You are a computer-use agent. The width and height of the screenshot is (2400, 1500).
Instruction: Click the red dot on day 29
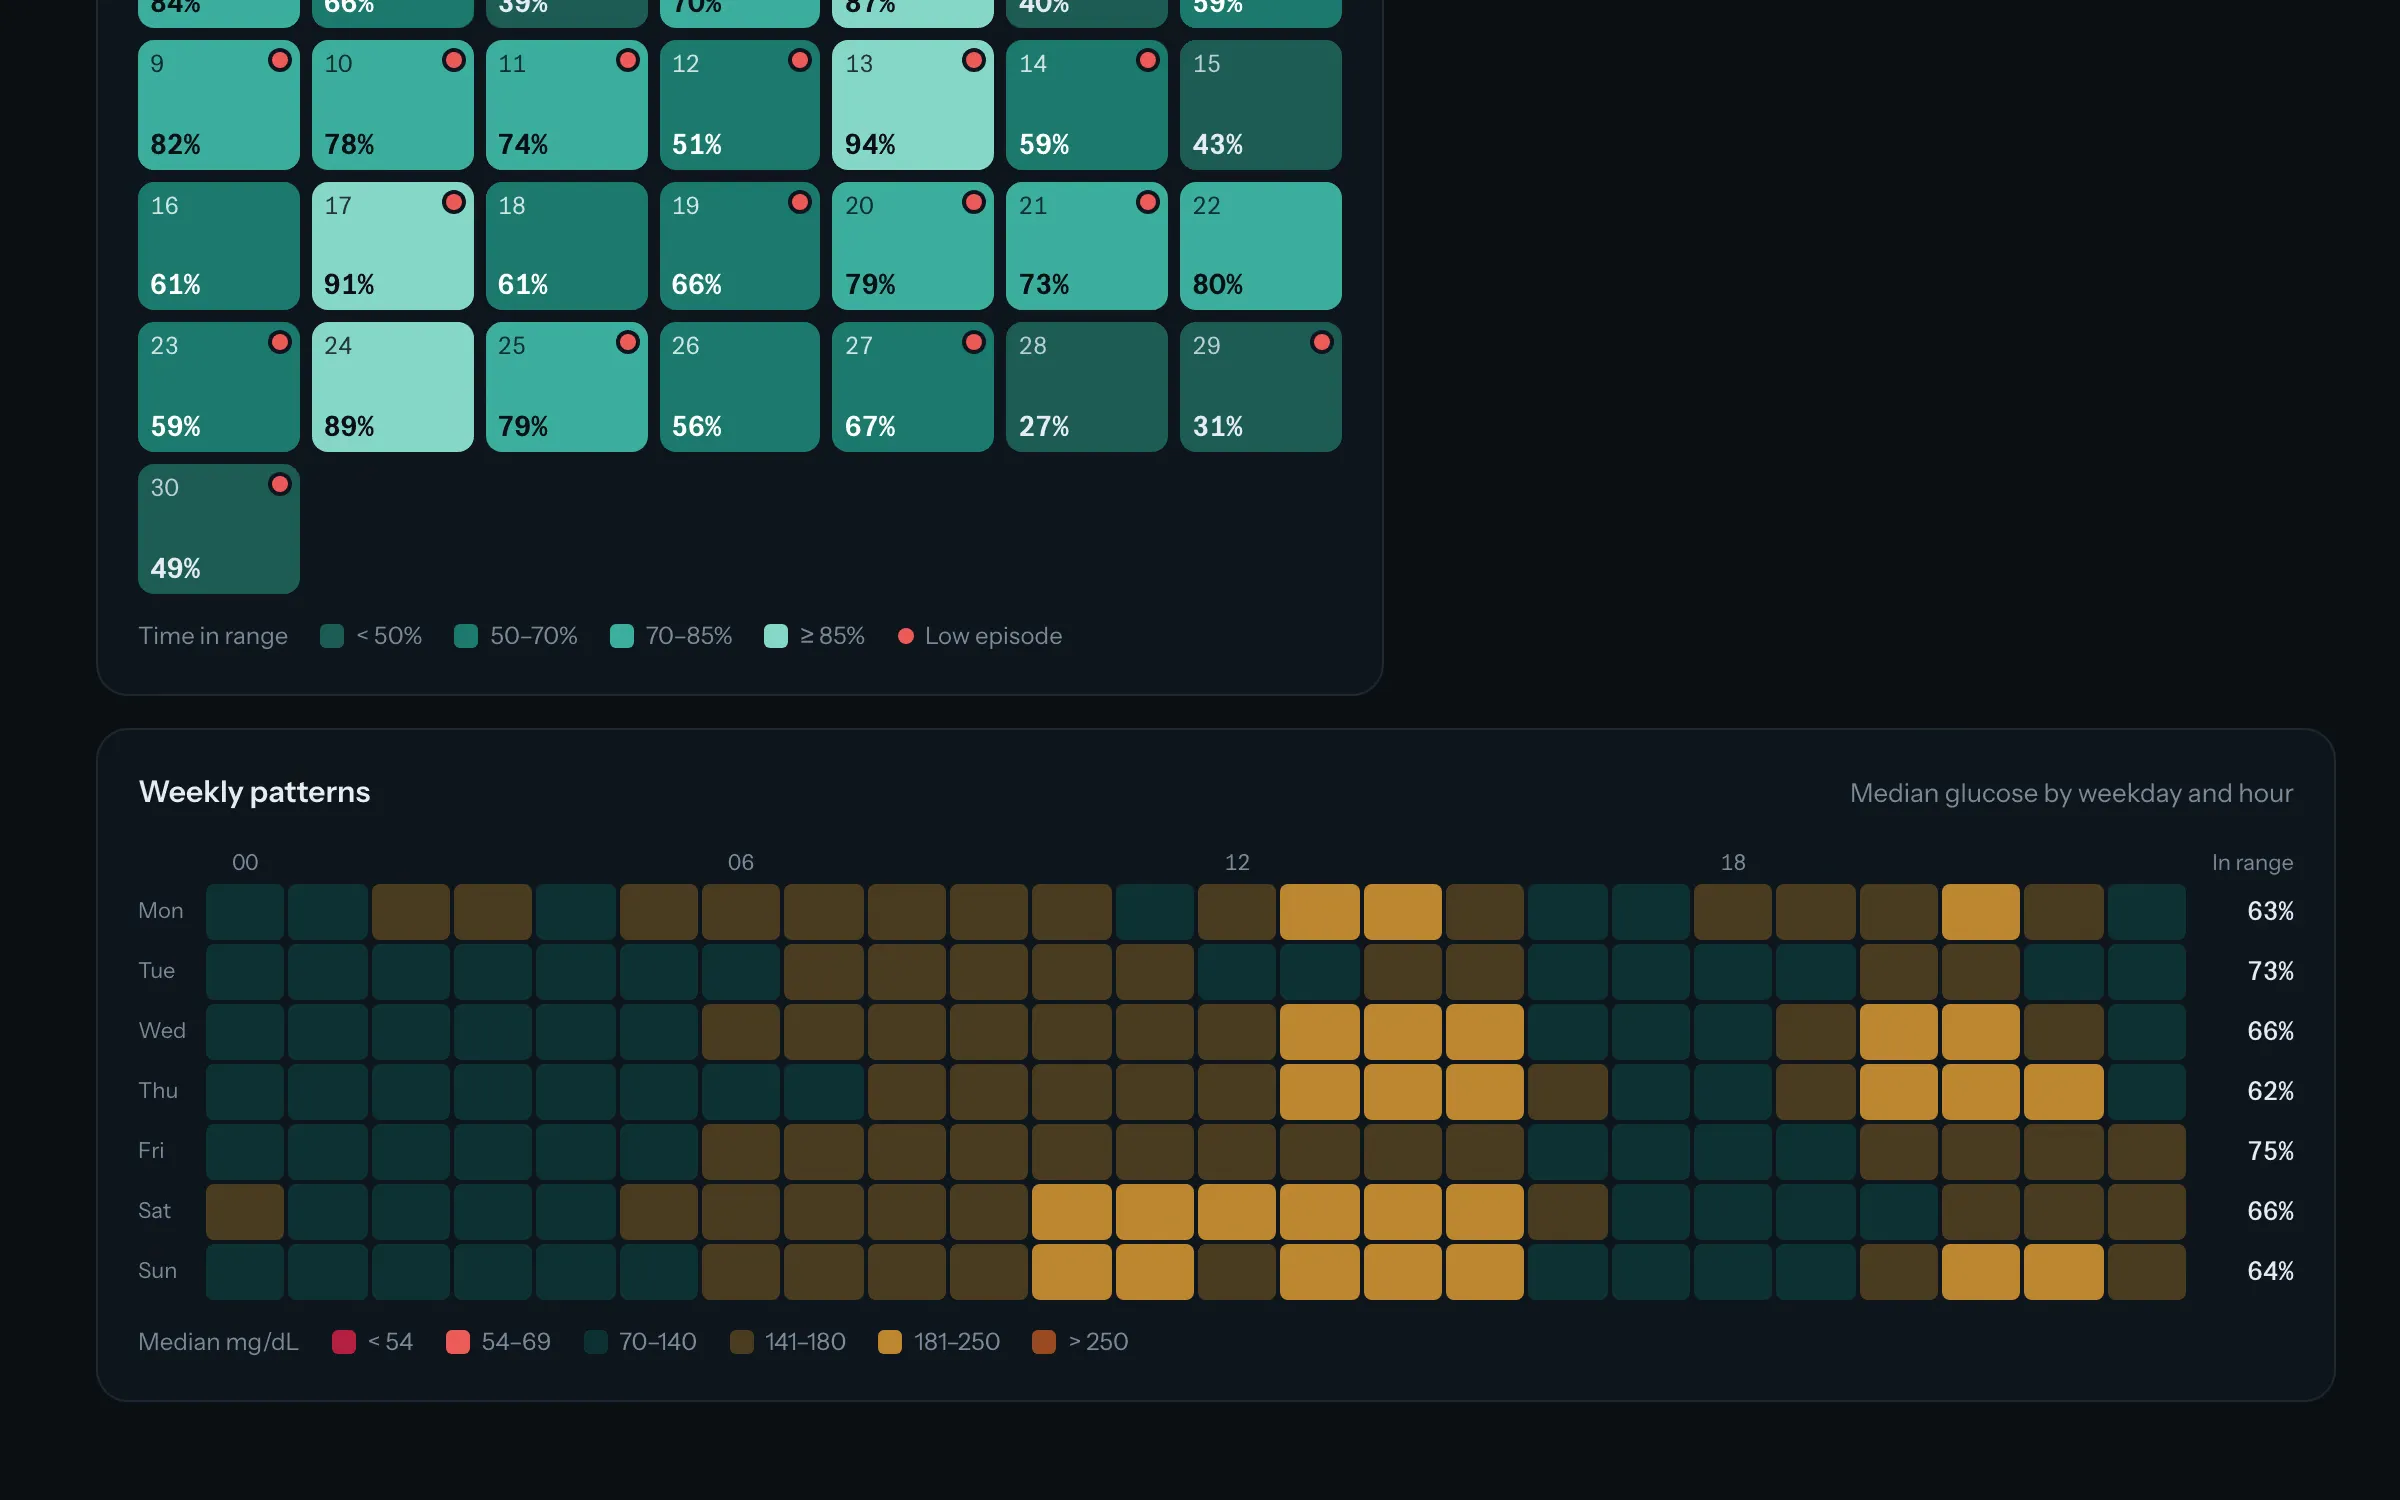pos(1322,342)
